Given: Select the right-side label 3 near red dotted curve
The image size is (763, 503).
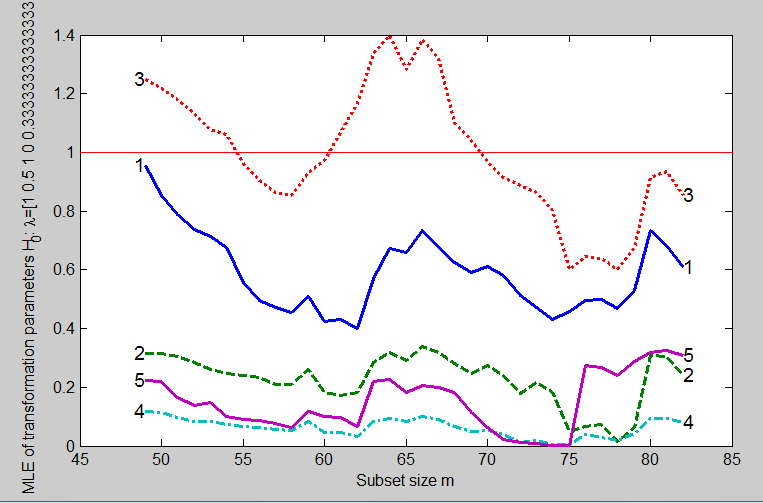Looking at the screenshot, I should tap(689, 196).
